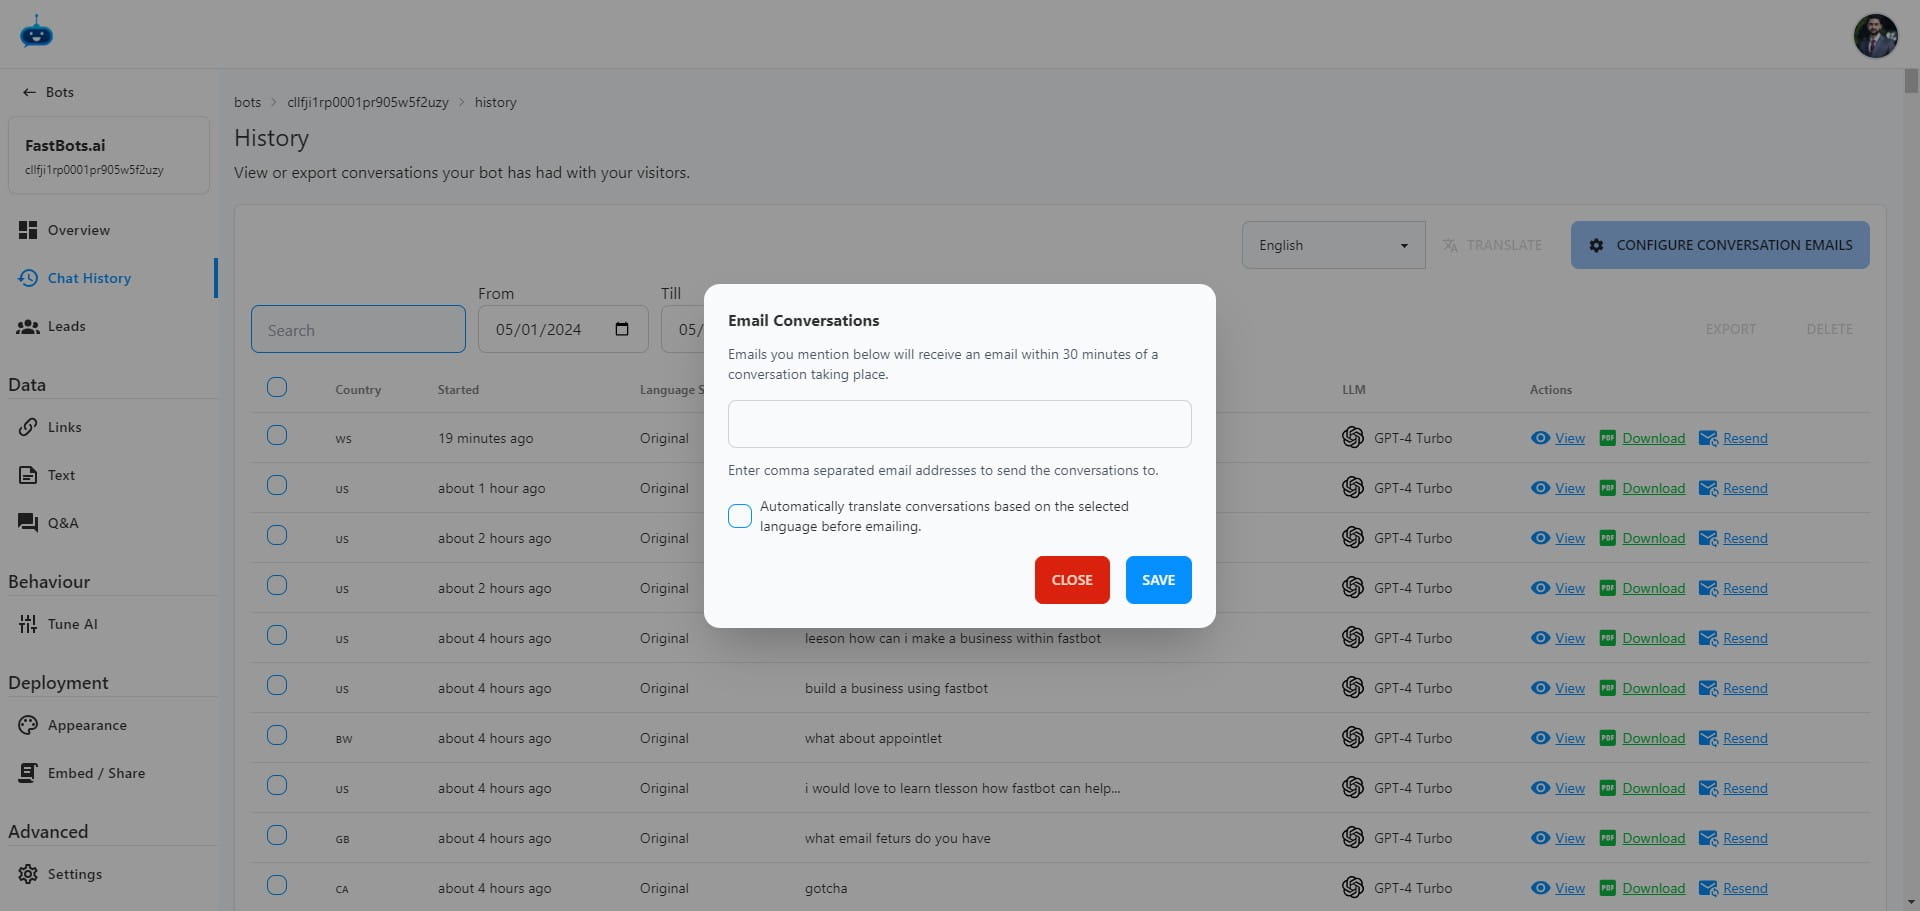Click PDF icon in 'what email feturs' row
The image size is (1920, 911).
click(1607, 838)
